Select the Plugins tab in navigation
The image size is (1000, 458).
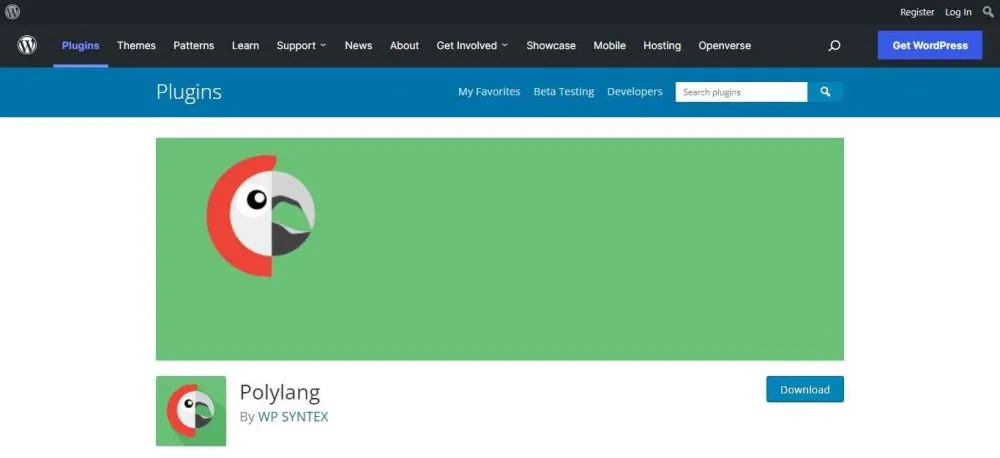click(80, 46)
